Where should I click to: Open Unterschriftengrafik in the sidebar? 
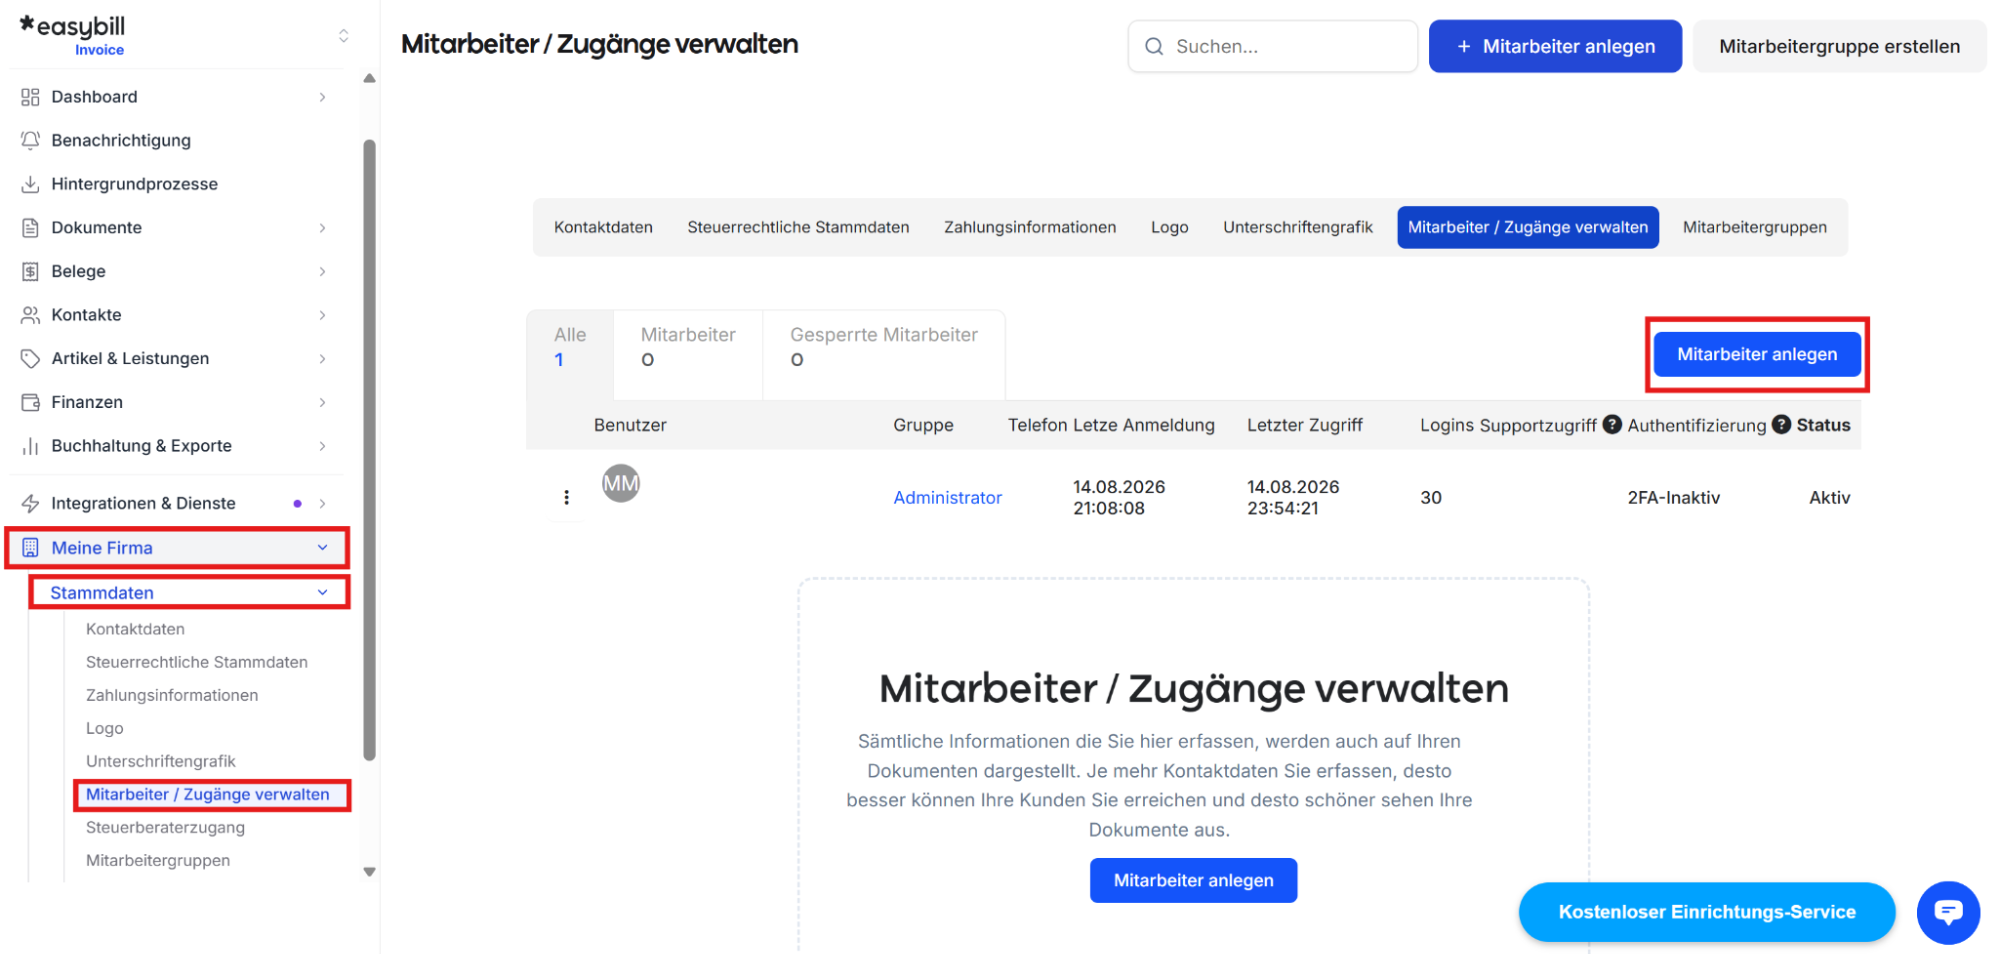tap(160, 761)
